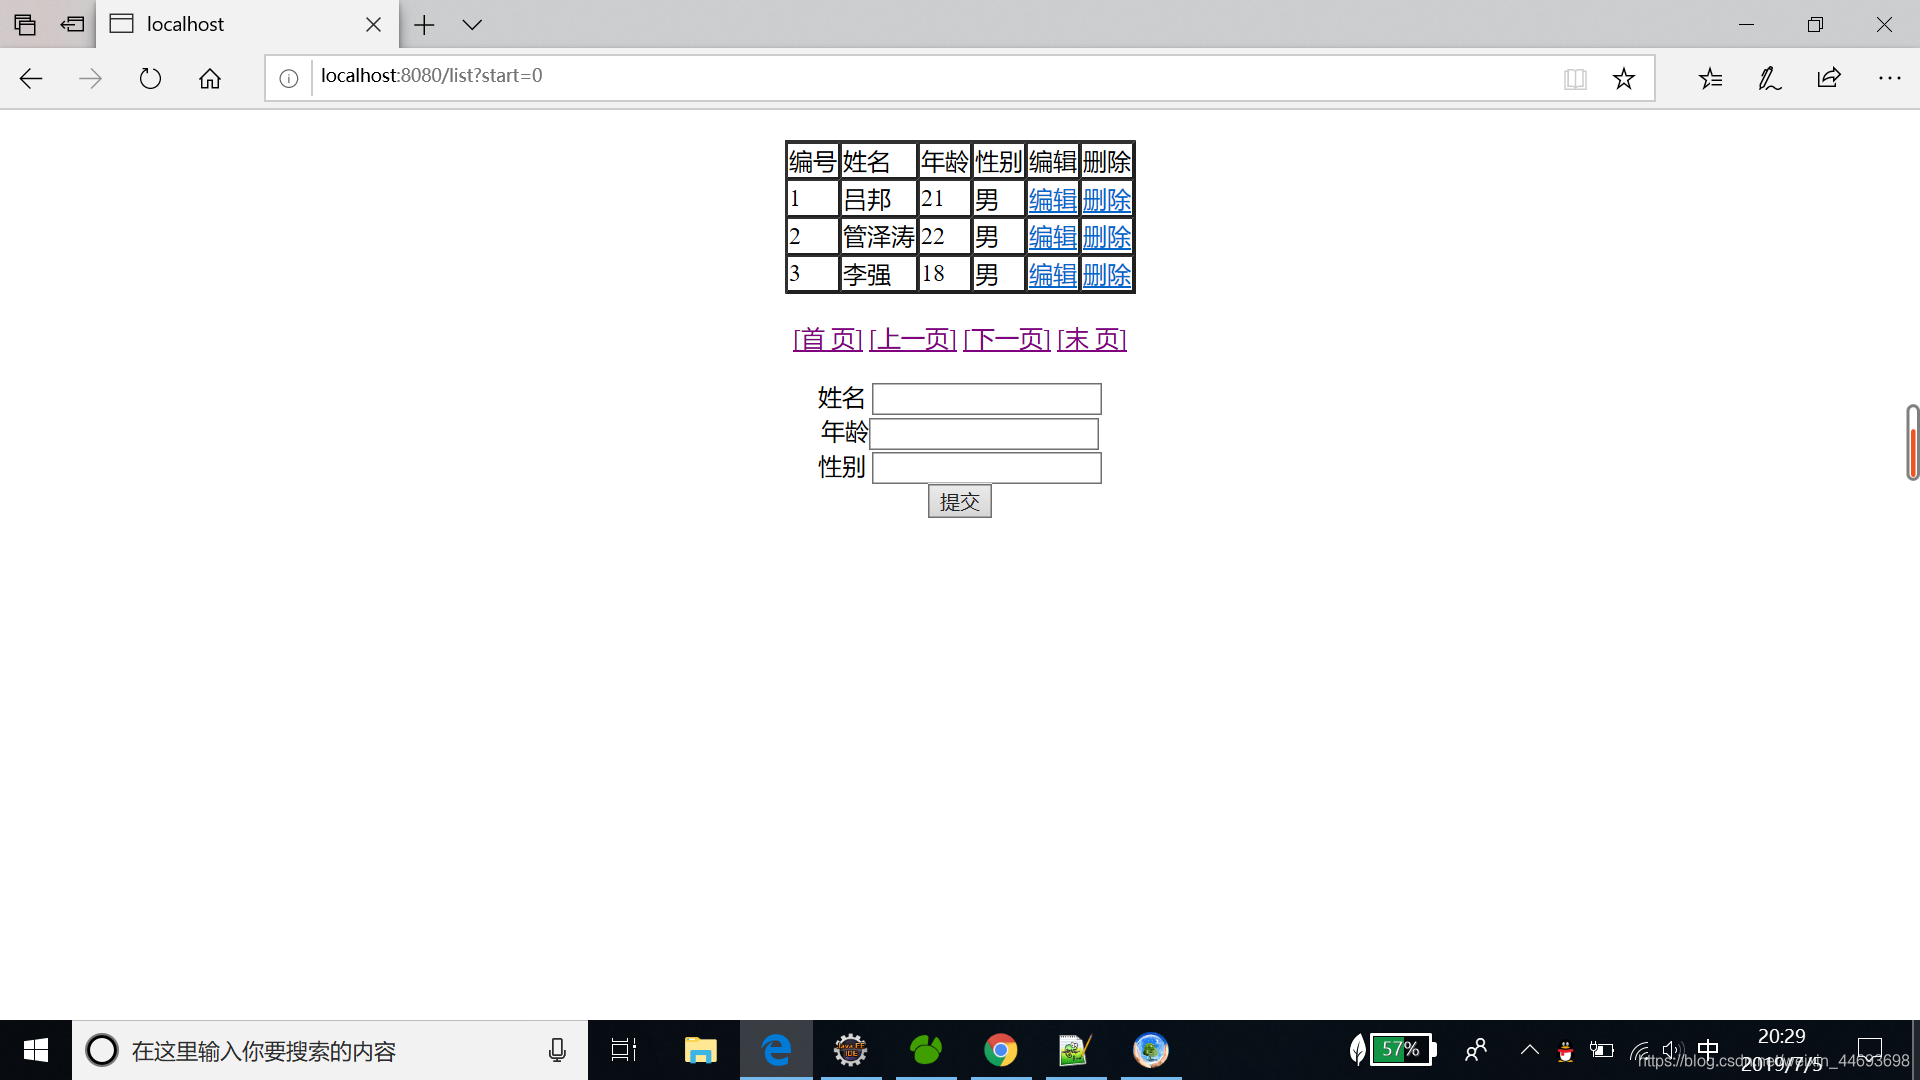Edit the row for 管泽涛
The image size is (1920, 1080).
pos(1052,237)
